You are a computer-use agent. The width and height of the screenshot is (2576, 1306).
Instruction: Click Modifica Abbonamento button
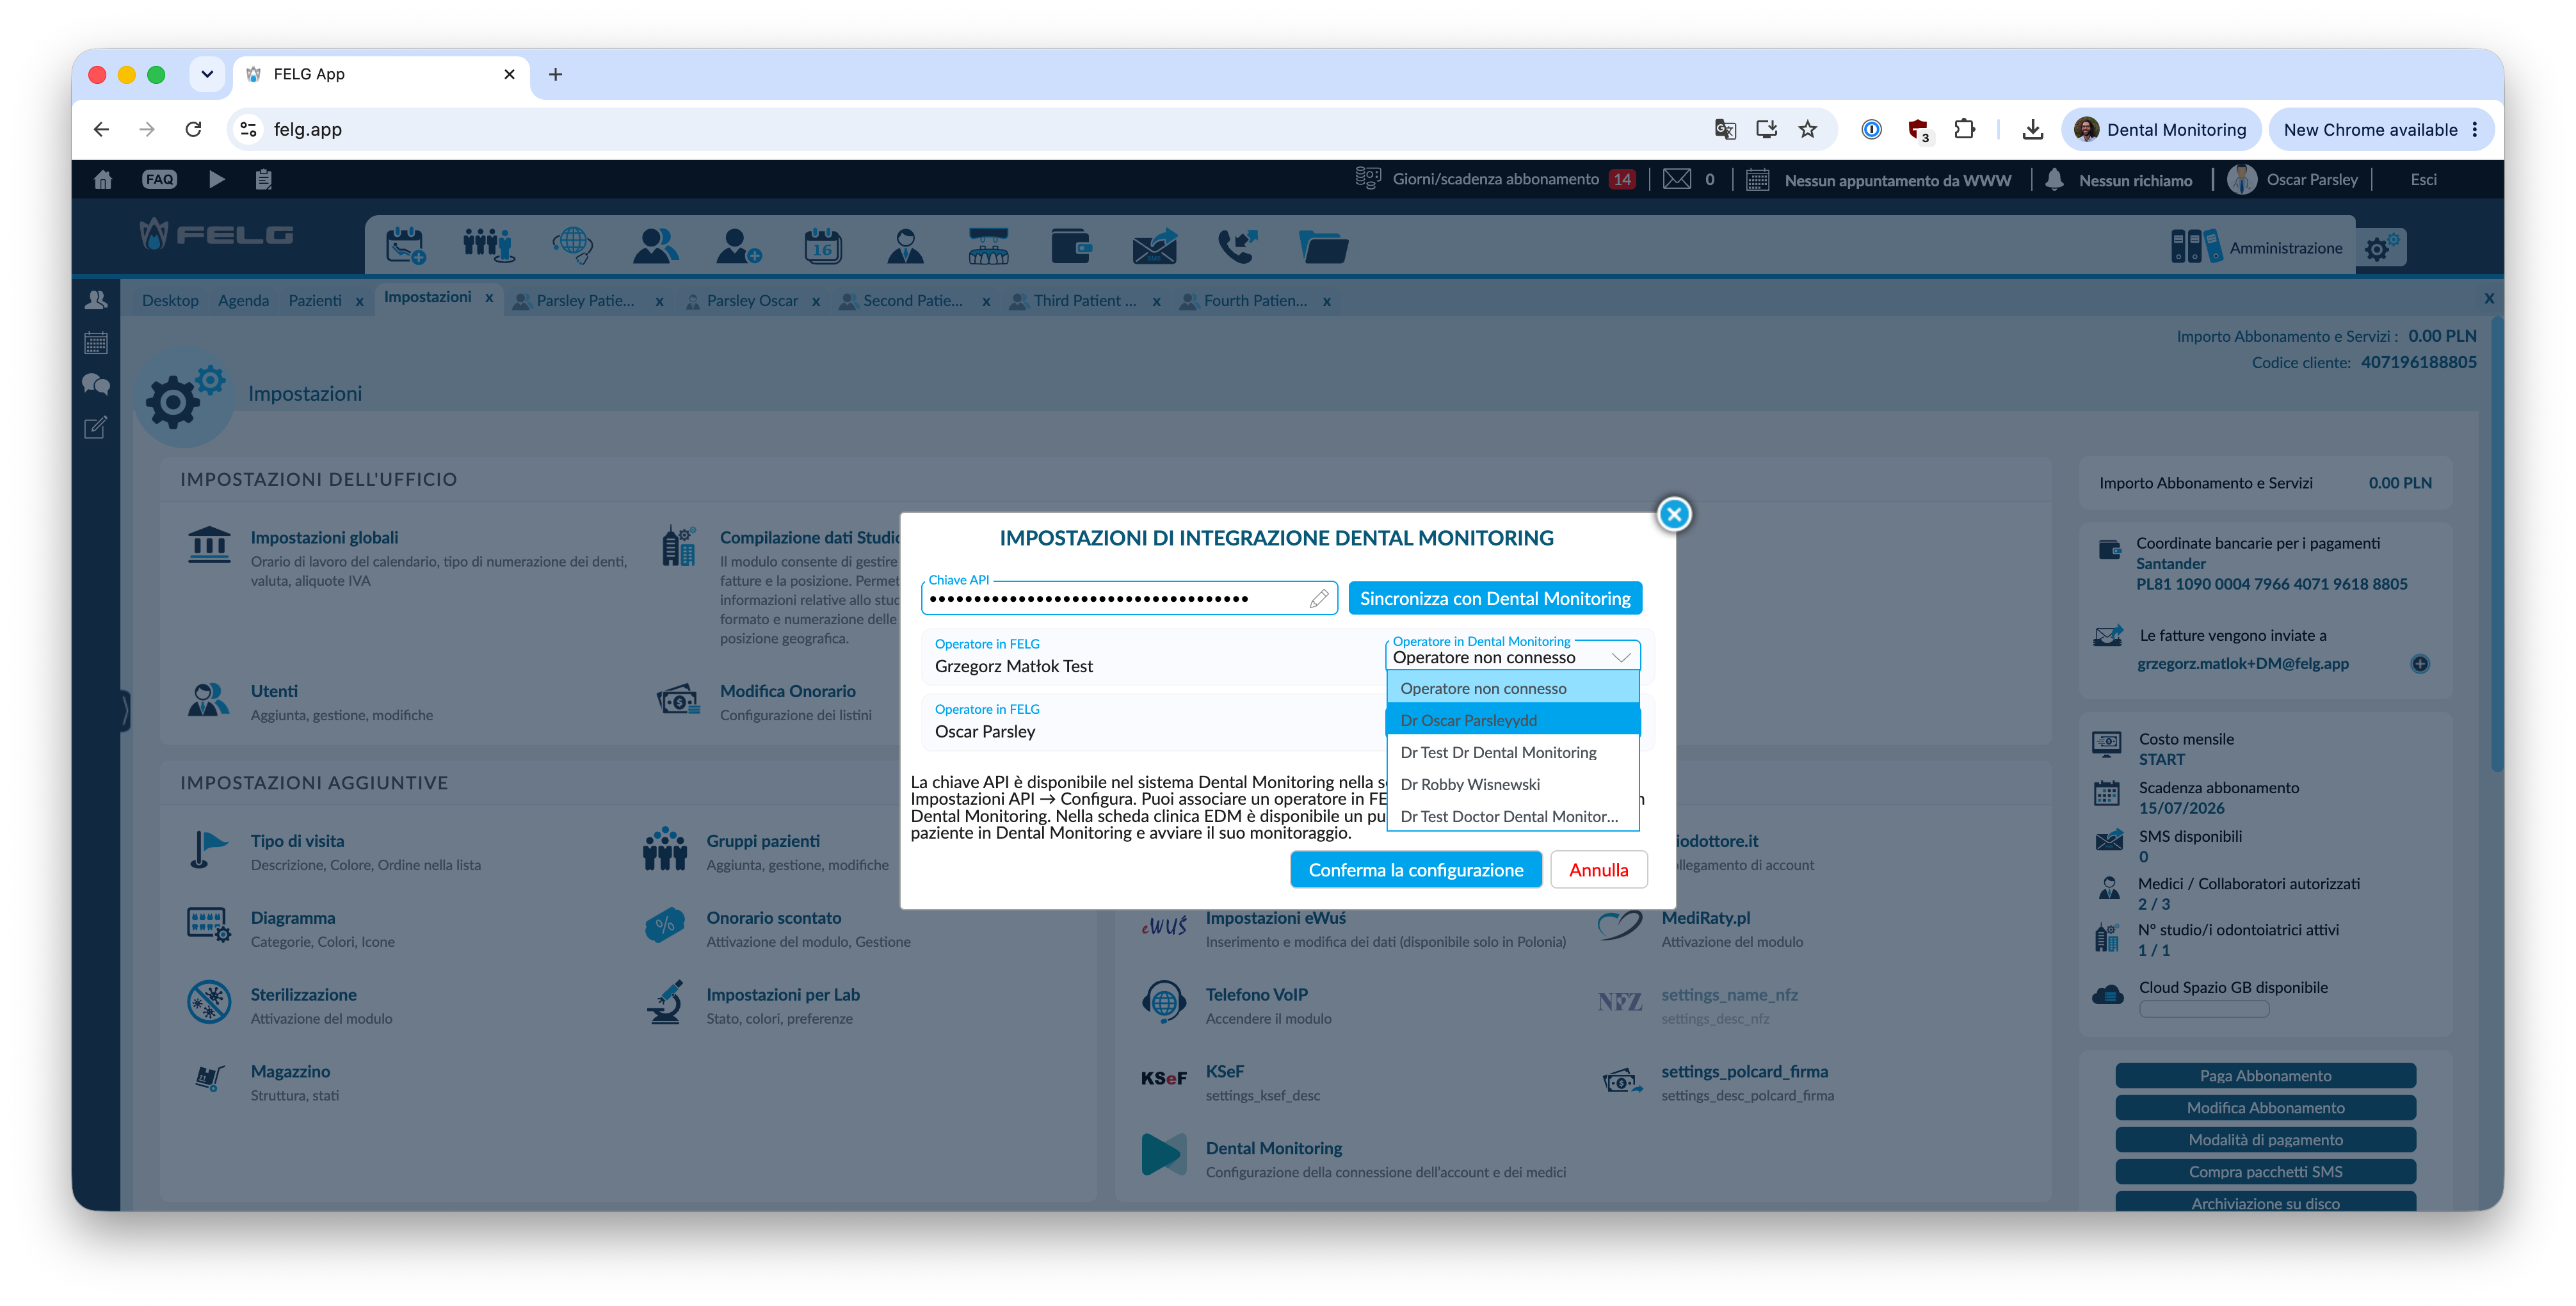(2265, 1107)
